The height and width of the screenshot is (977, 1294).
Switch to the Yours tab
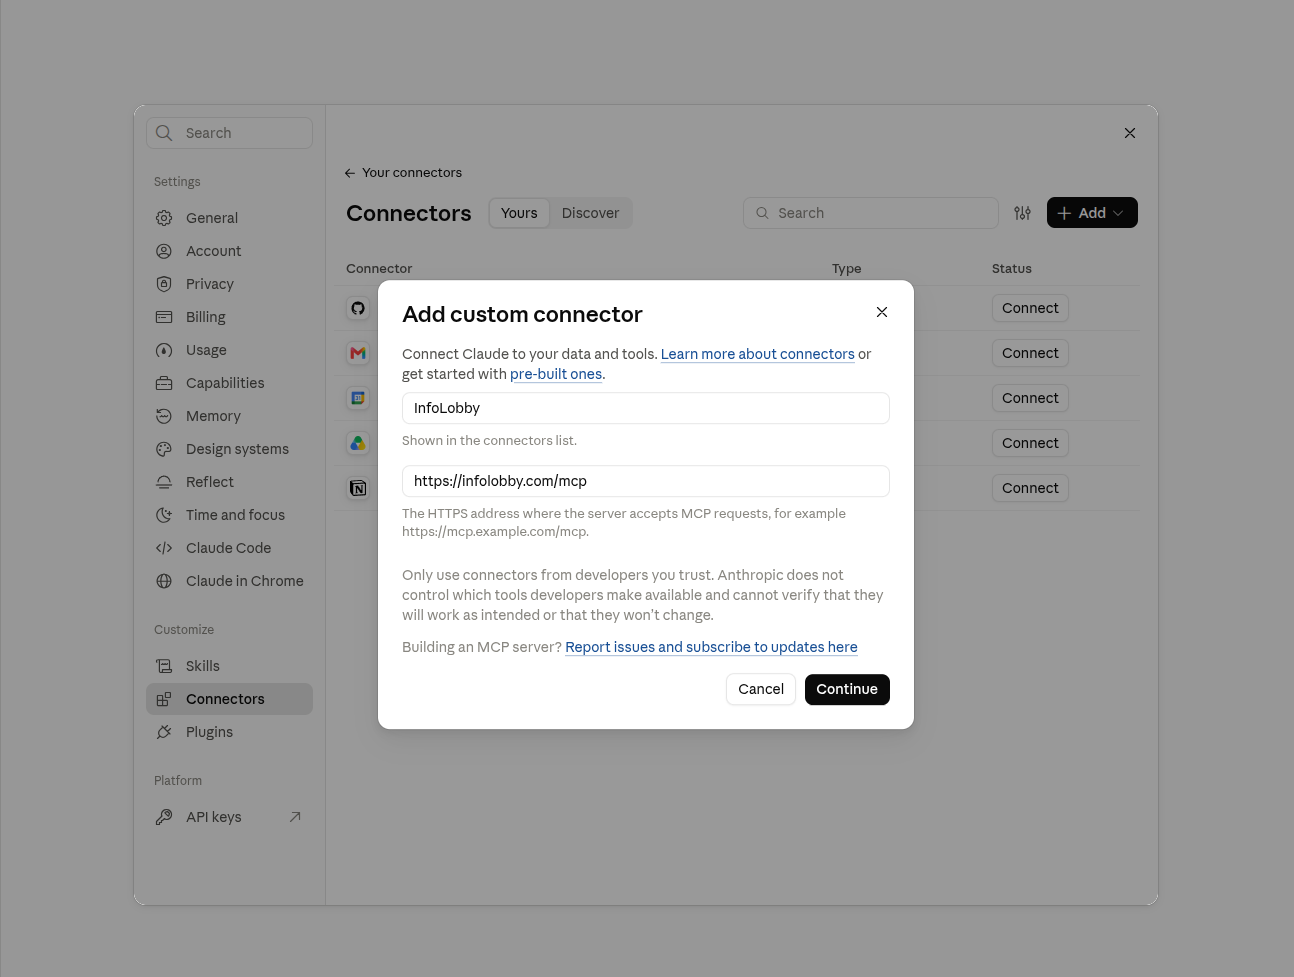(x=519, y=213)
